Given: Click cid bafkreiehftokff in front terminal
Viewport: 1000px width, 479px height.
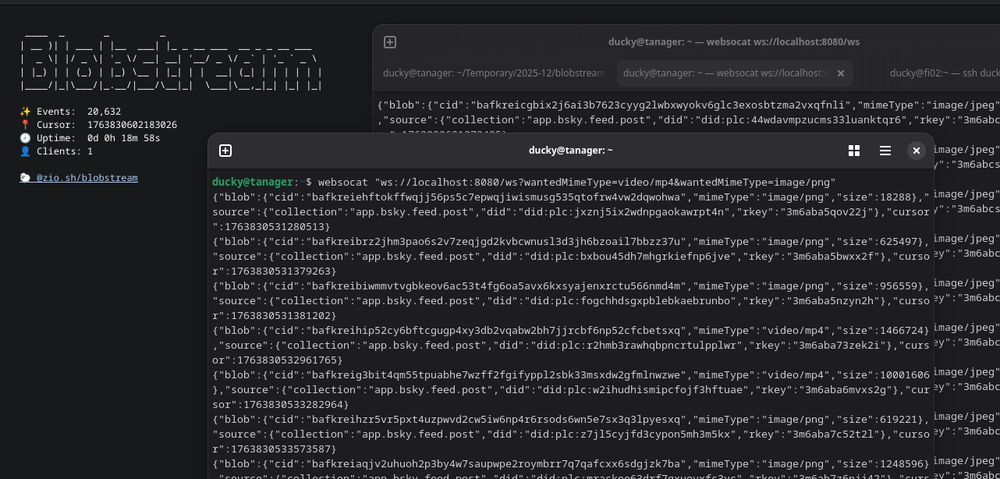Looking at the screenshot, I should (x=498, y=197).
